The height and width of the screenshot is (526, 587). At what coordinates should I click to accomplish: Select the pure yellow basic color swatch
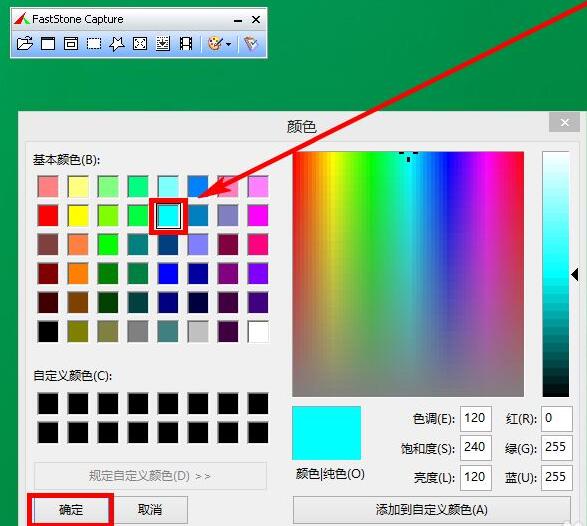tap(78, 216)
